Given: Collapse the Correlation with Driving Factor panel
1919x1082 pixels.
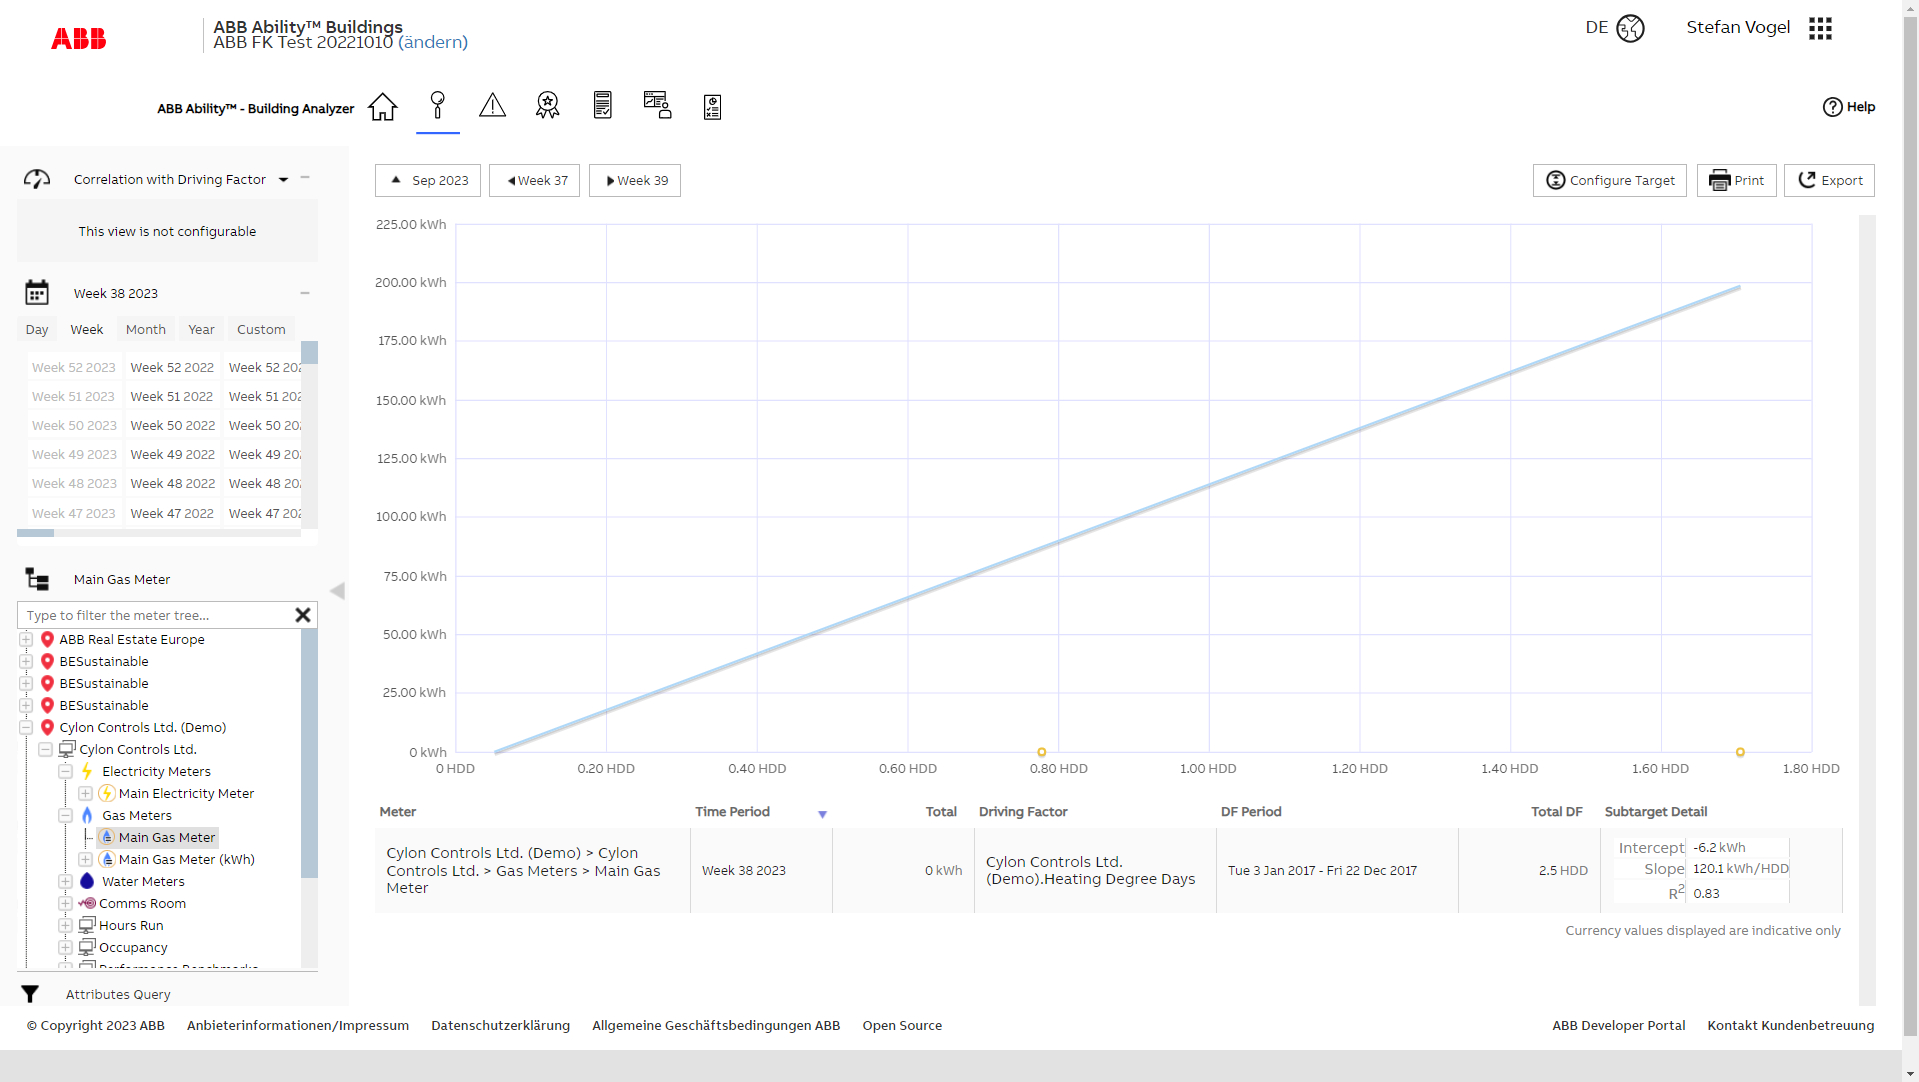Looking at the screenshot, I should [x=306, y=179].
